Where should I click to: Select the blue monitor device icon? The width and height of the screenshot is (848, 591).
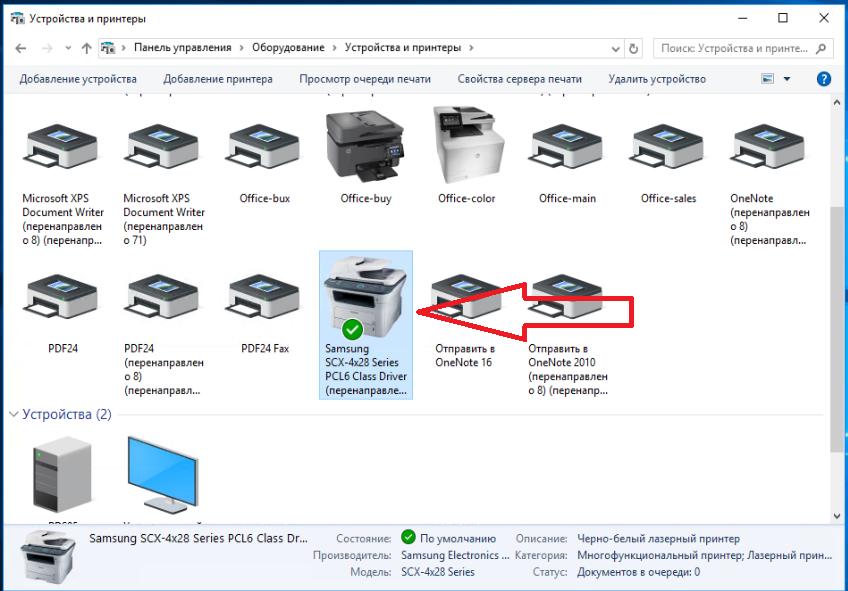click(163, 475)
